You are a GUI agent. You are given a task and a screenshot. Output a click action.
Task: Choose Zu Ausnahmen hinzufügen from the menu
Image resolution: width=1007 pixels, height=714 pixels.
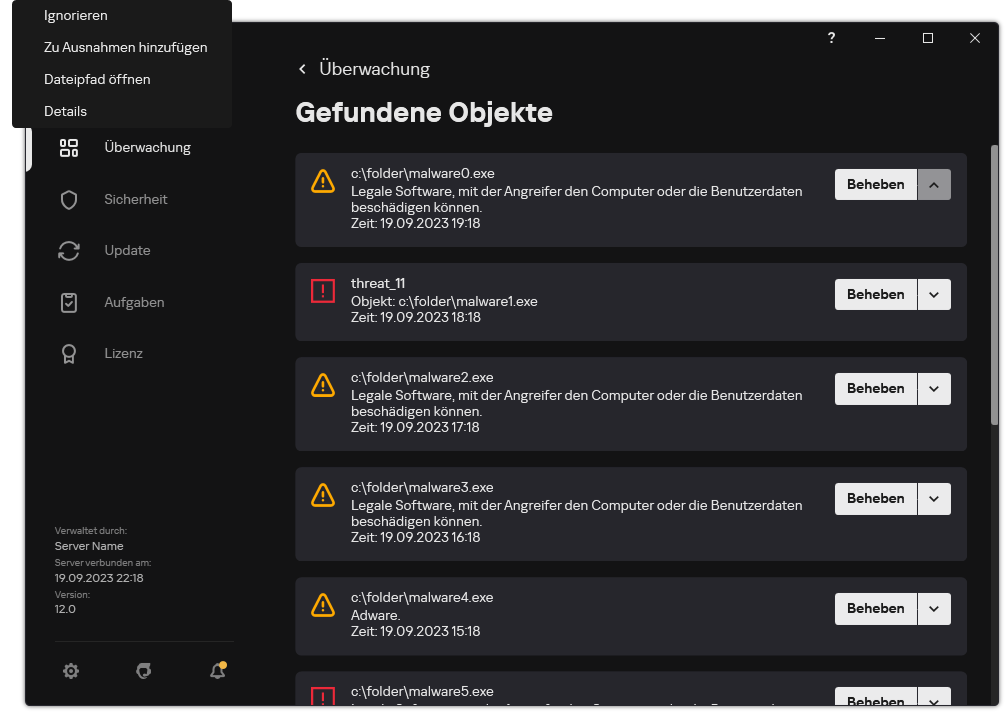click(x=125, y=47)
